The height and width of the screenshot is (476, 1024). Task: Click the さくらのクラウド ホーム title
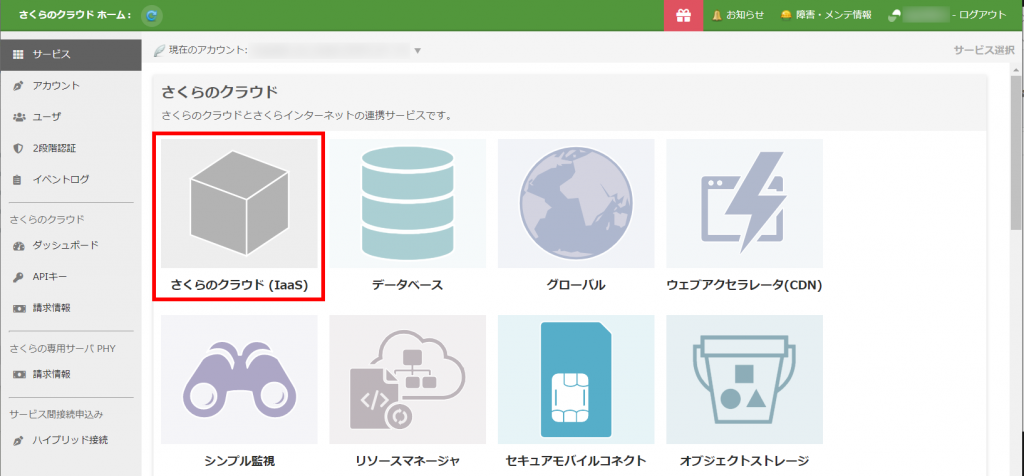tap(75, 16)
